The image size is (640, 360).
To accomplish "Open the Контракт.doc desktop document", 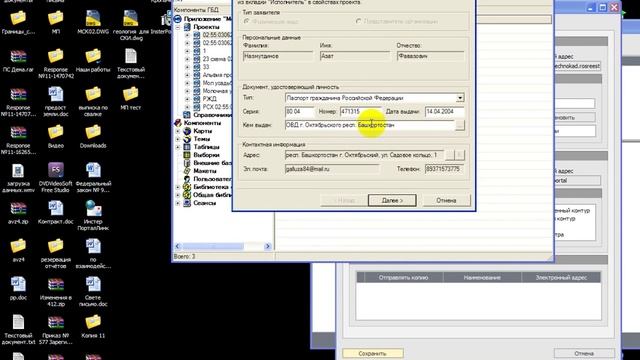I will [56, 212].
